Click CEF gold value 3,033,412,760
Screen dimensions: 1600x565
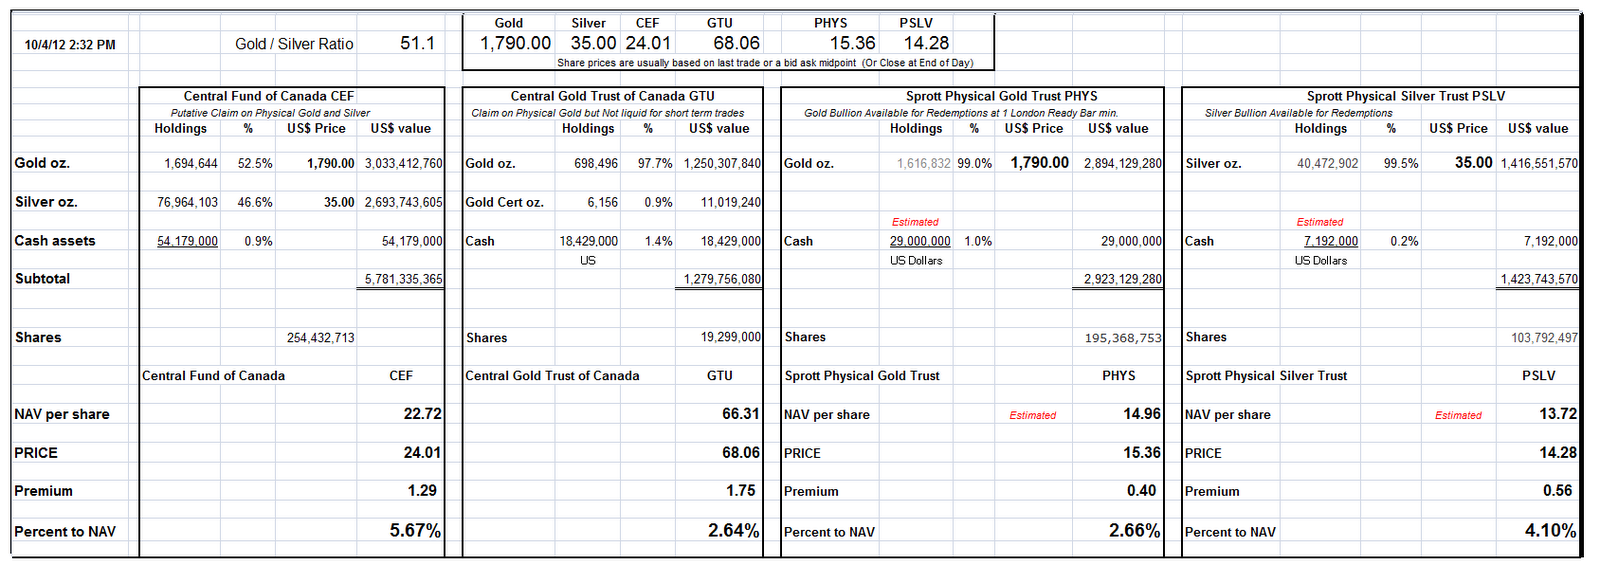(404, 163)
